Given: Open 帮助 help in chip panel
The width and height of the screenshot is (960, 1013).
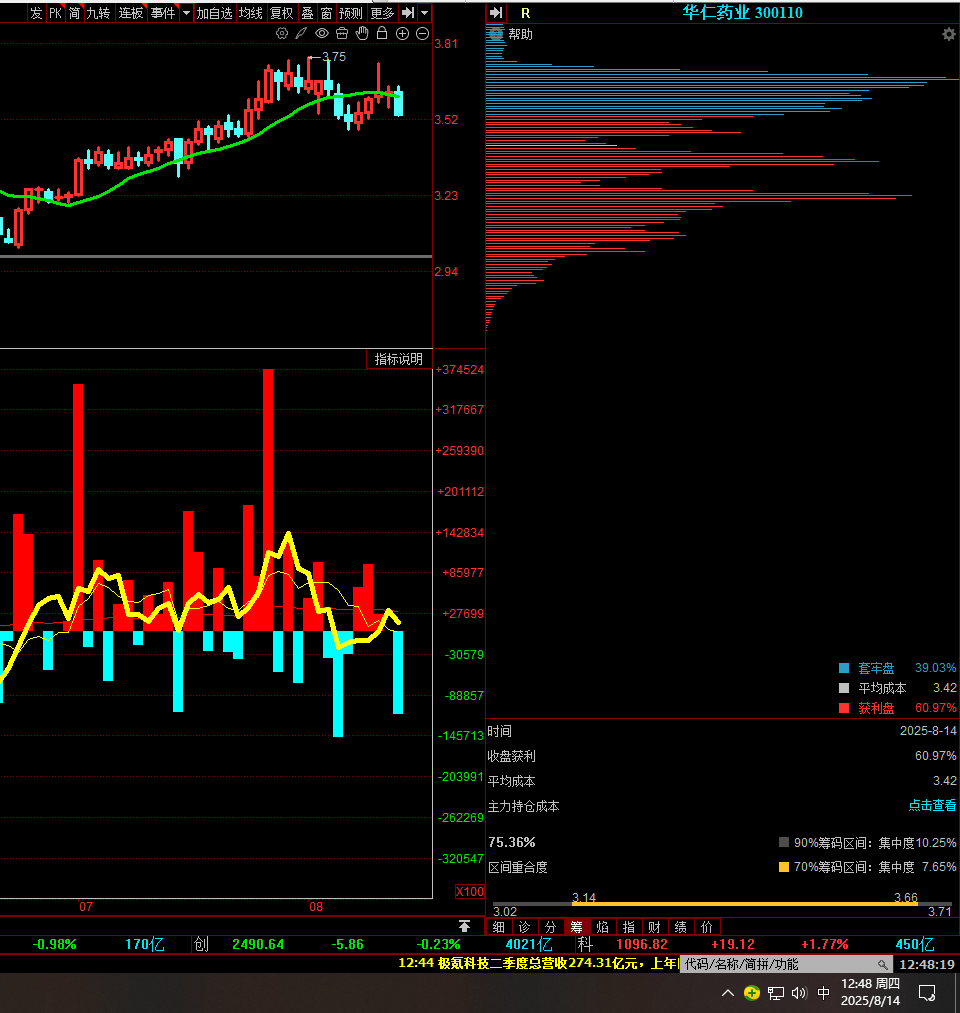Looking at the screenshot, I should (x=520, y=34).
